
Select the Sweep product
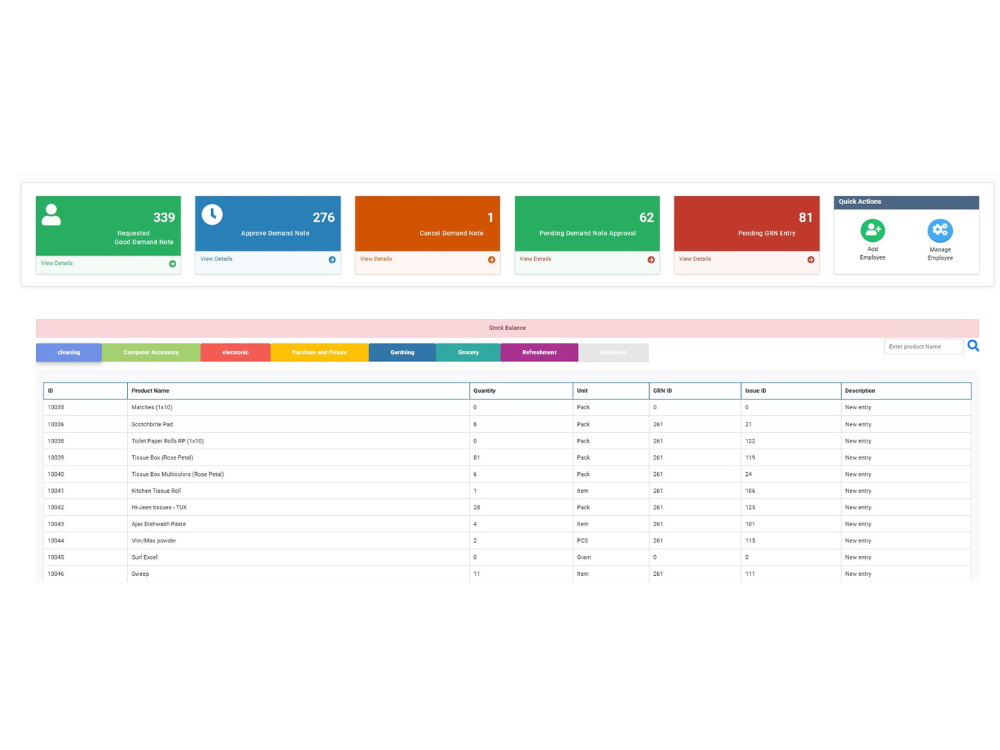(140, 573)
